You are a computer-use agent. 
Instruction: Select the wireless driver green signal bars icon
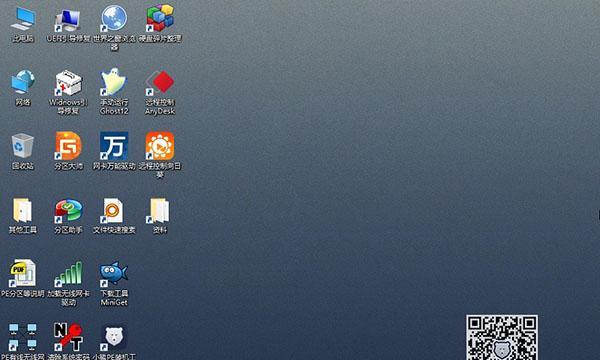68,274
